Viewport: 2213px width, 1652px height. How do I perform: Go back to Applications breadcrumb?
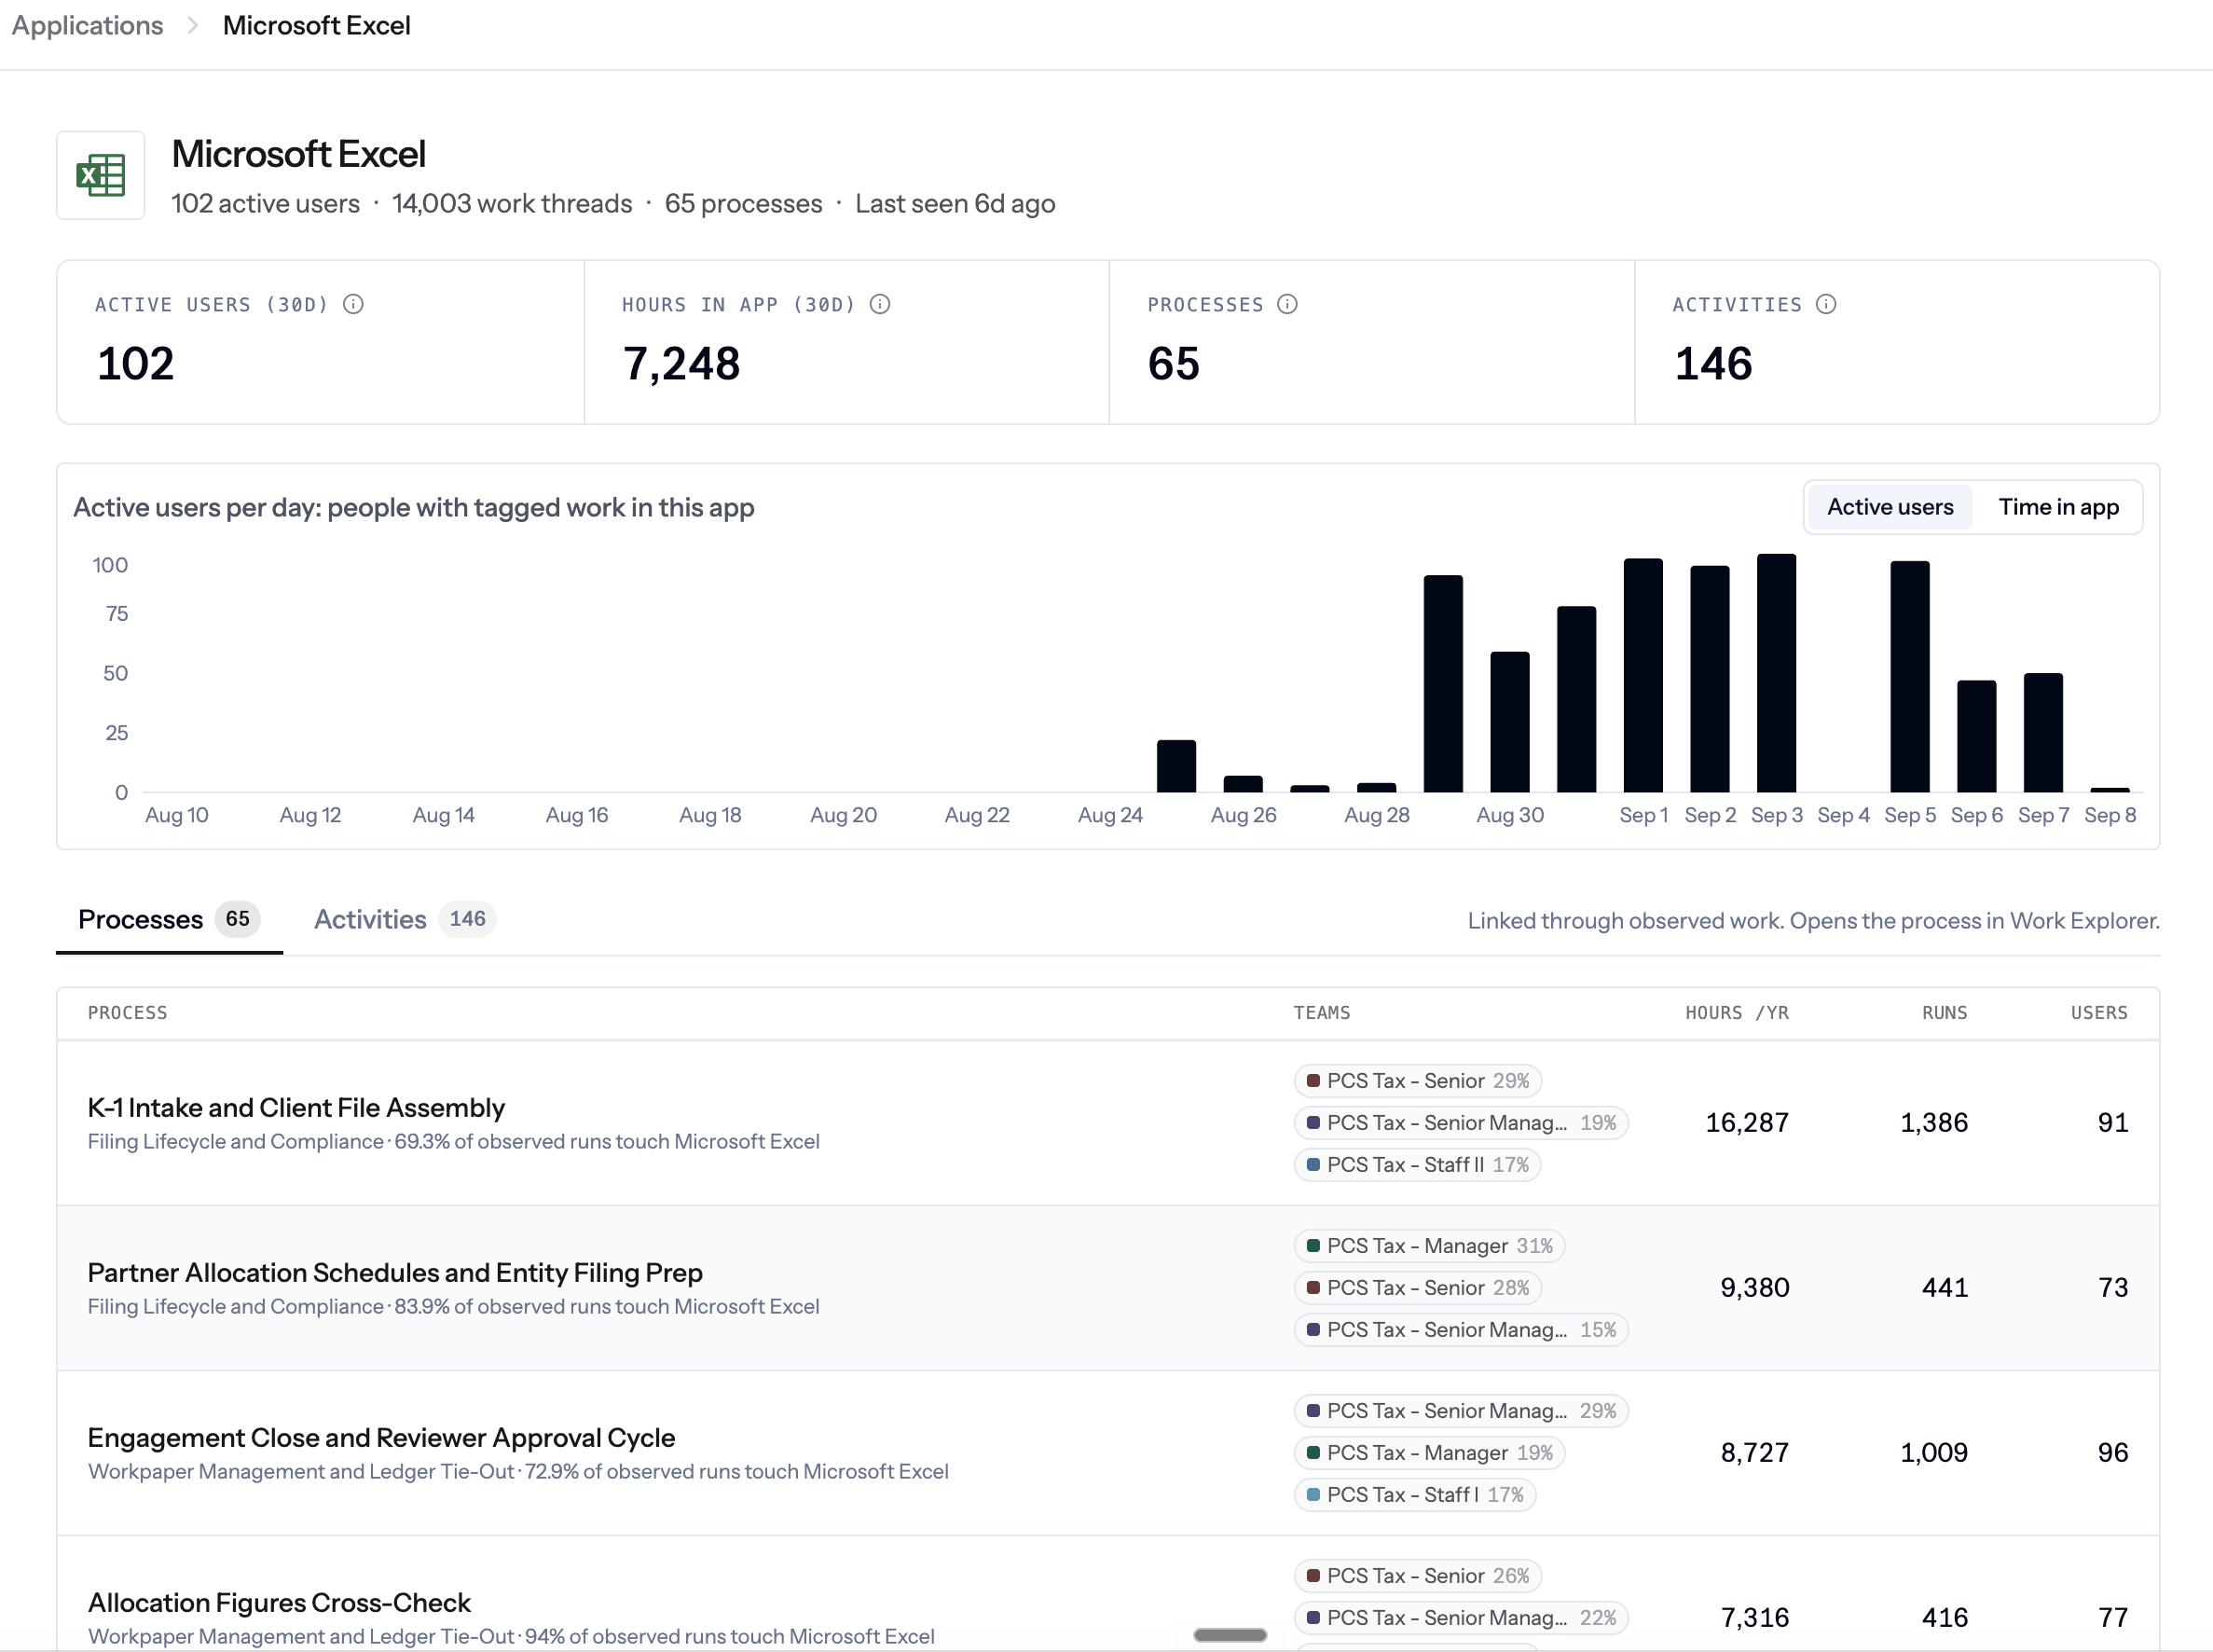pos(87,25)
